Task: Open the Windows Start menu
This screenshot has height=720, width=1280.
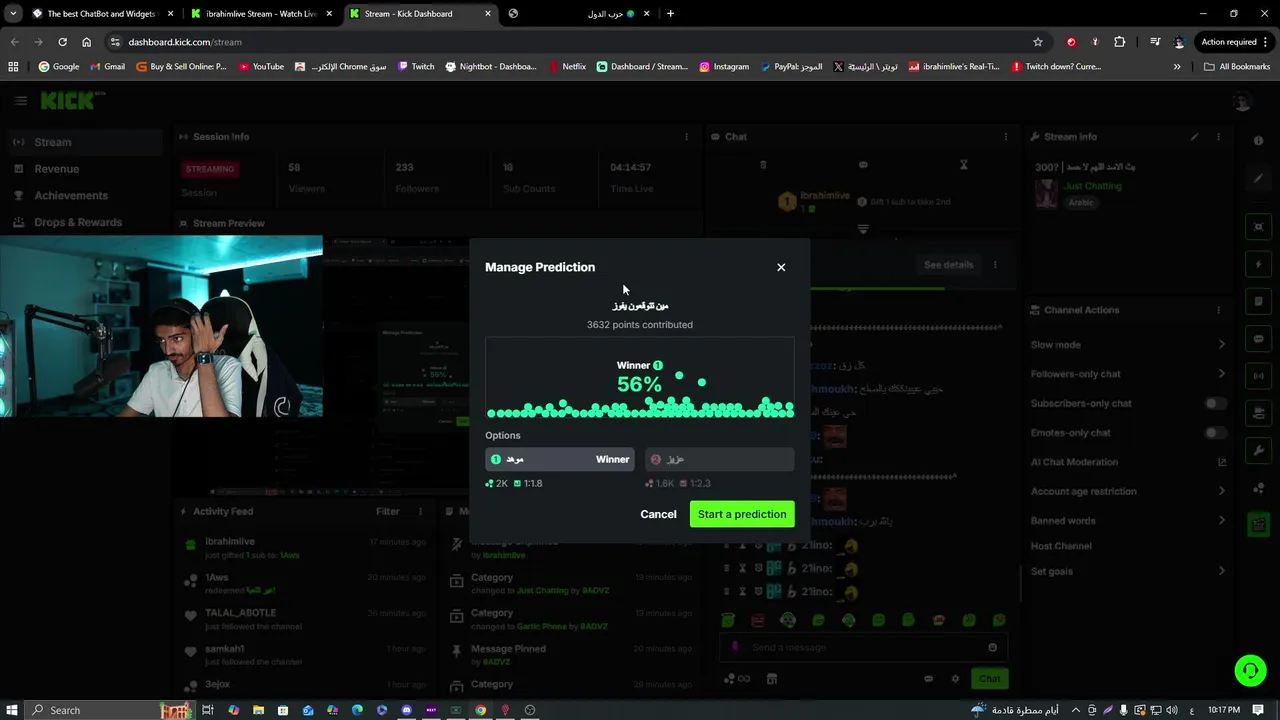Action: 12,710
